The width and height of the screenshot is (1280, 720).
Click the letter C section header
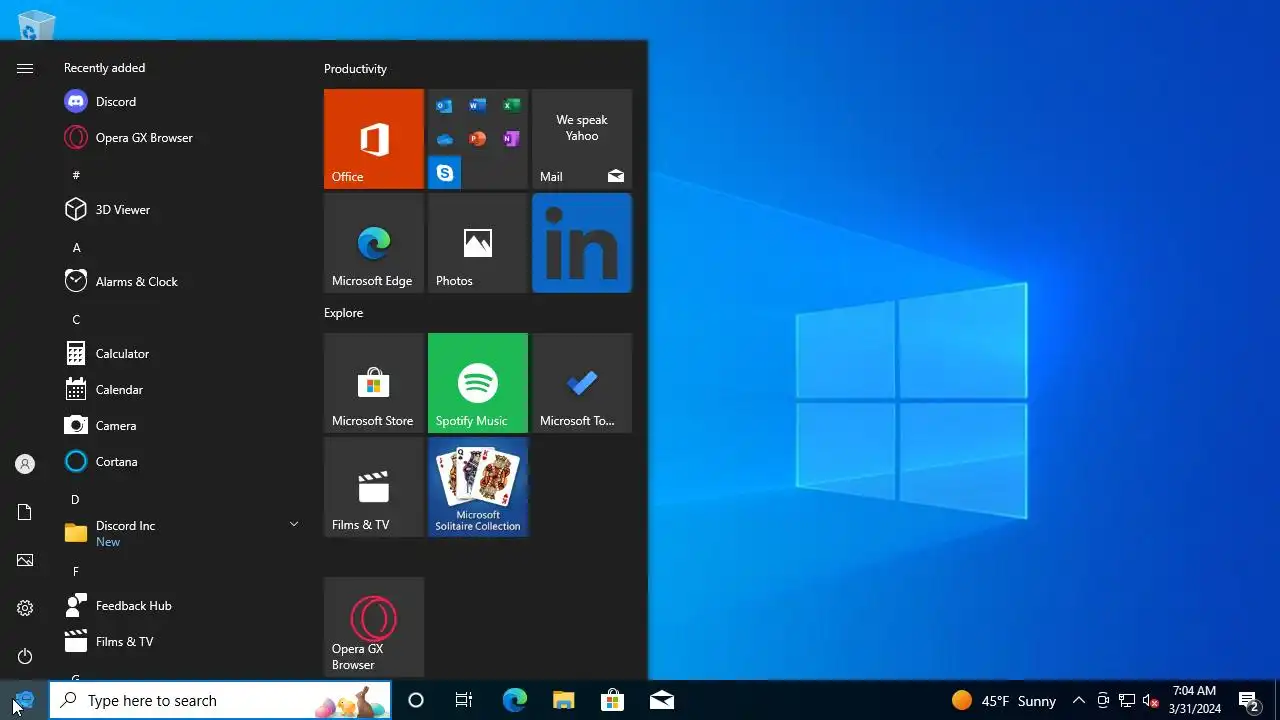pyautogui.click(x=76, y=319)
